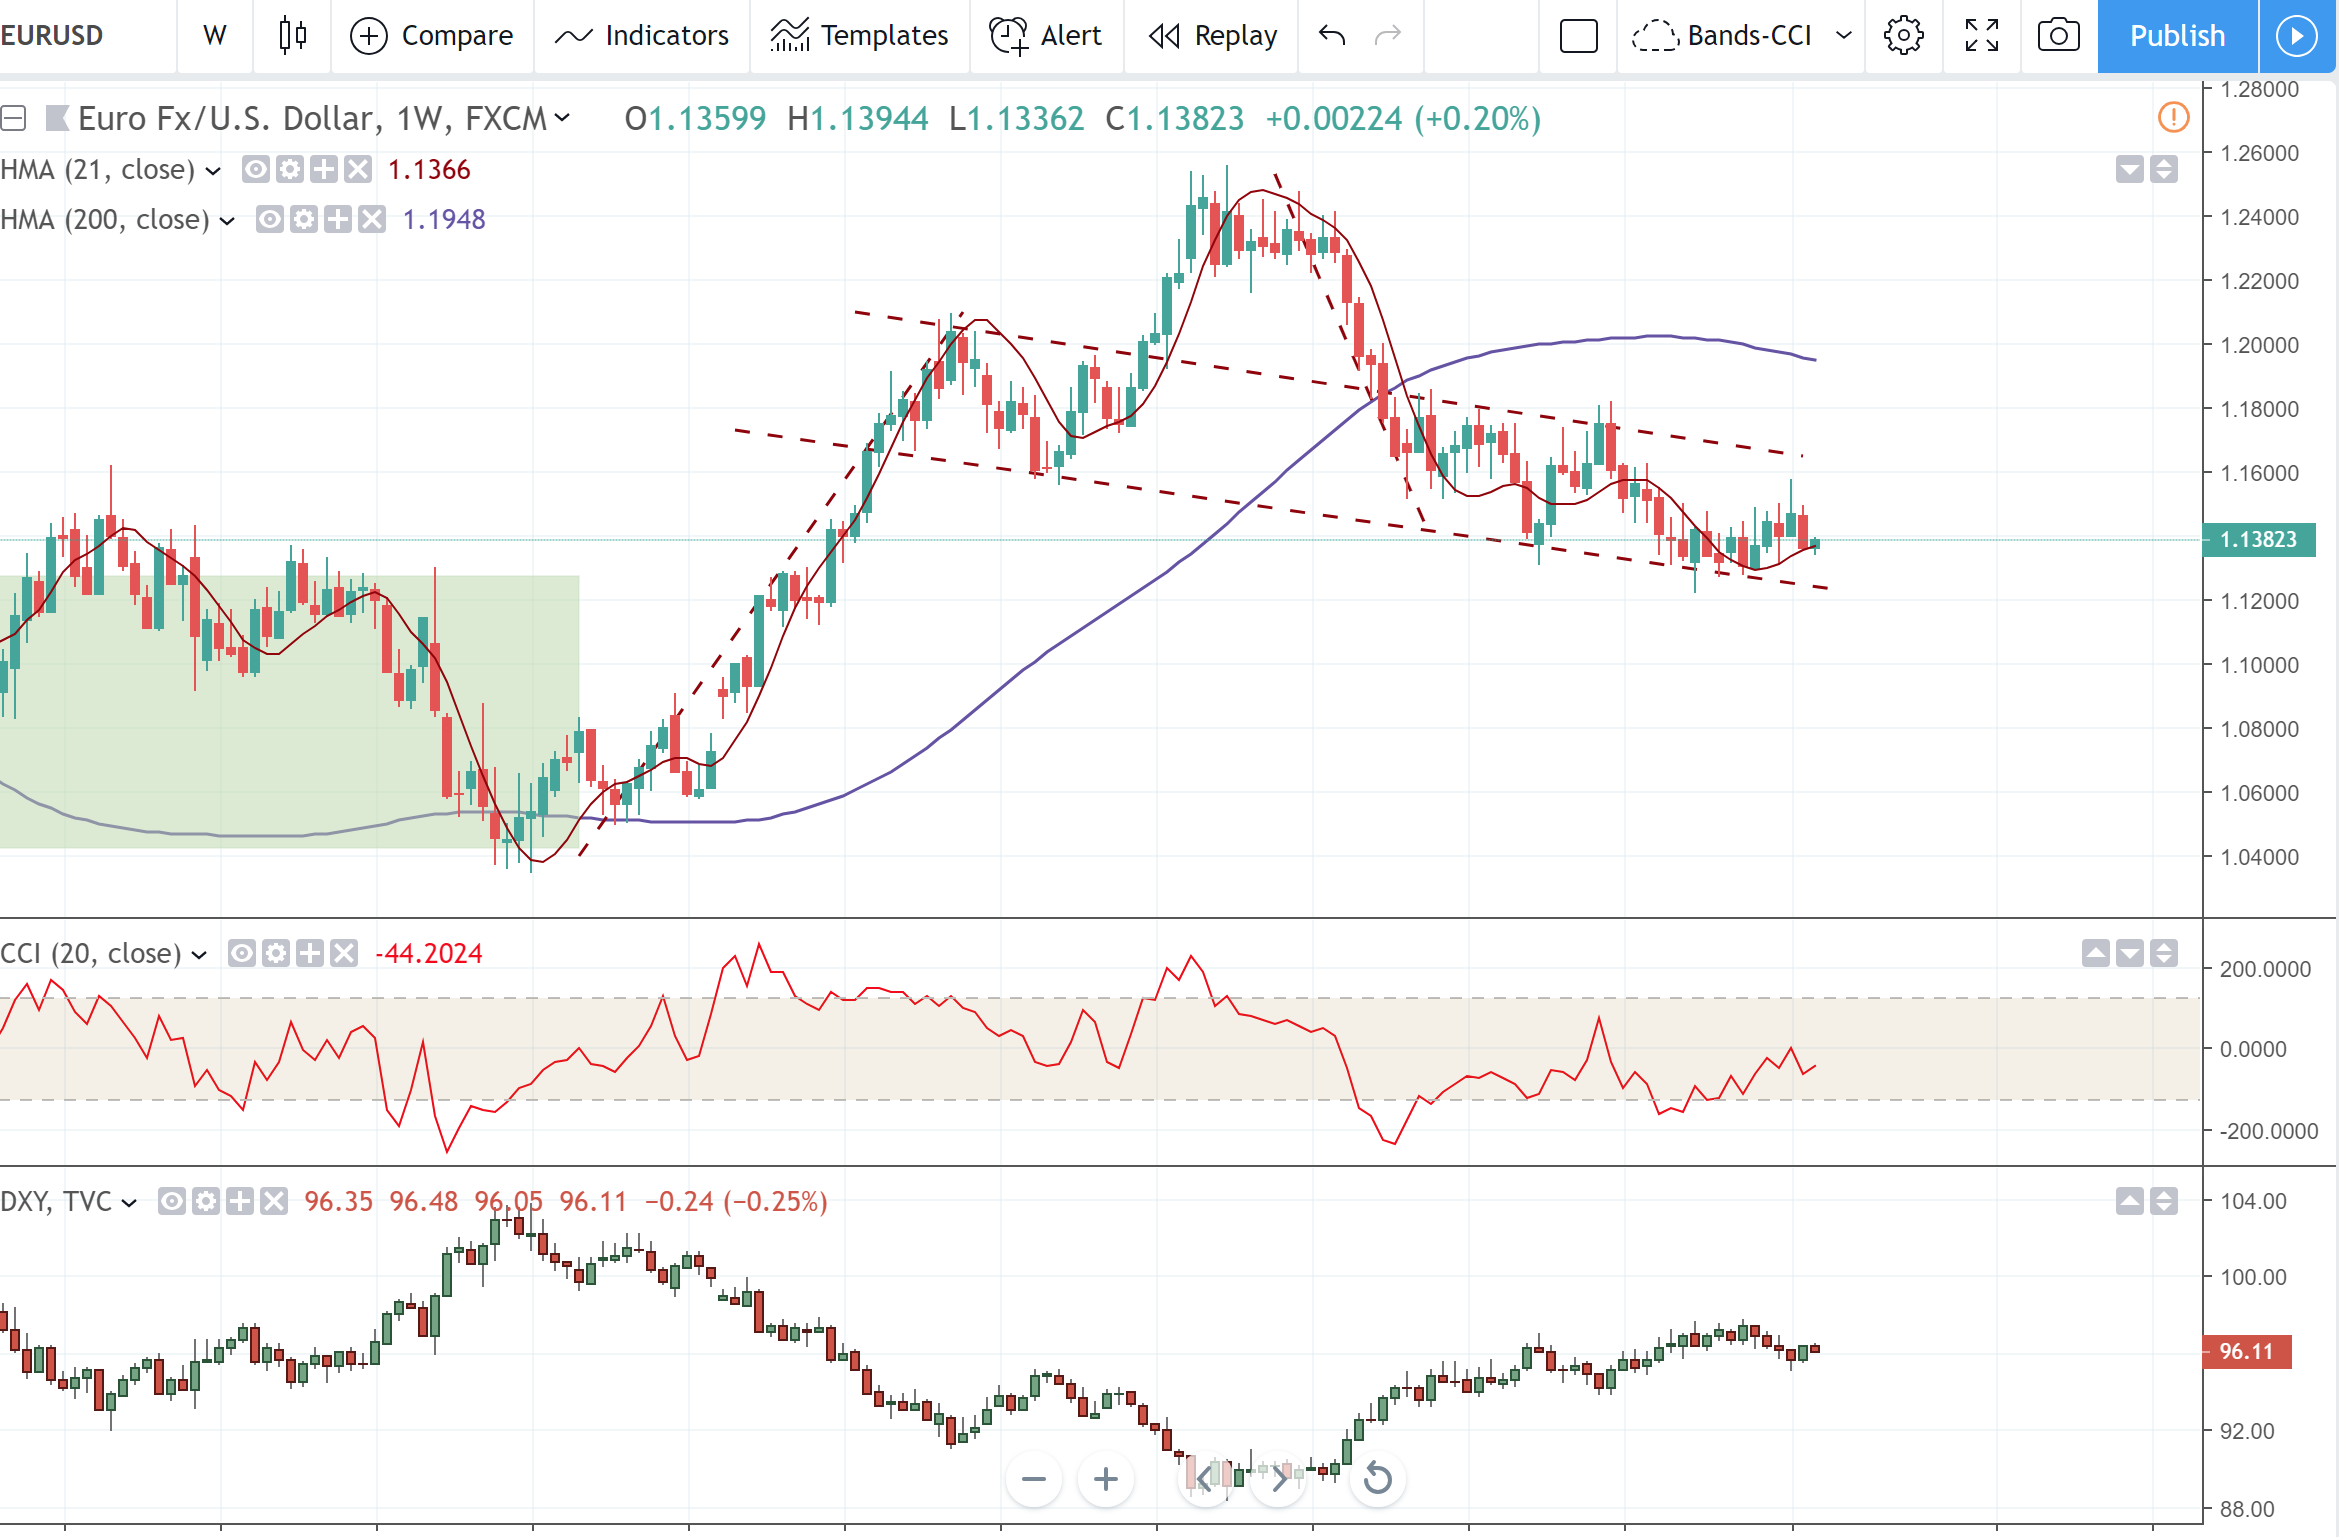Image resolution: width=2339 pixels, height=1537 pixels.
Task: Click the undo arrow in toolbar
Action: click(1332, 36)
